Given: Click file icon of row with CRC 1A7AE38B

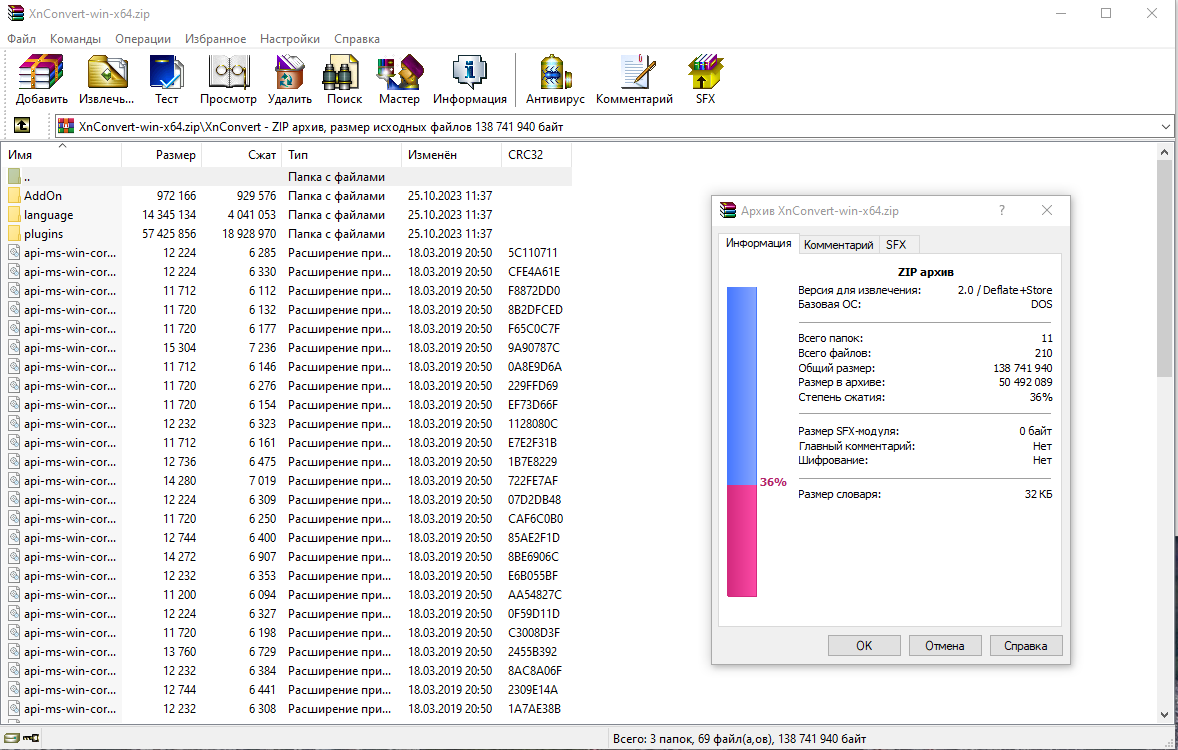Looking at the screenshot, I should [14, 709].
